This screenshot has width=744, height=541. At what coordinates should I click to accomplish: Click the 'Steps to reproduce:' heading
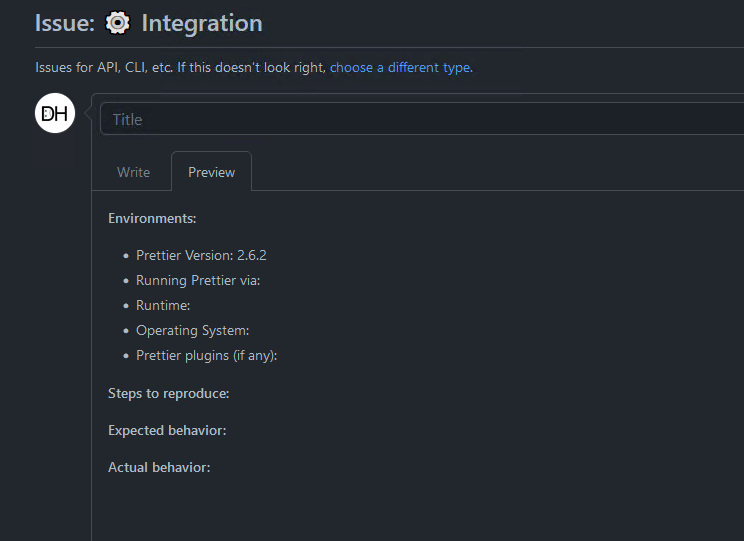(168, 393)
